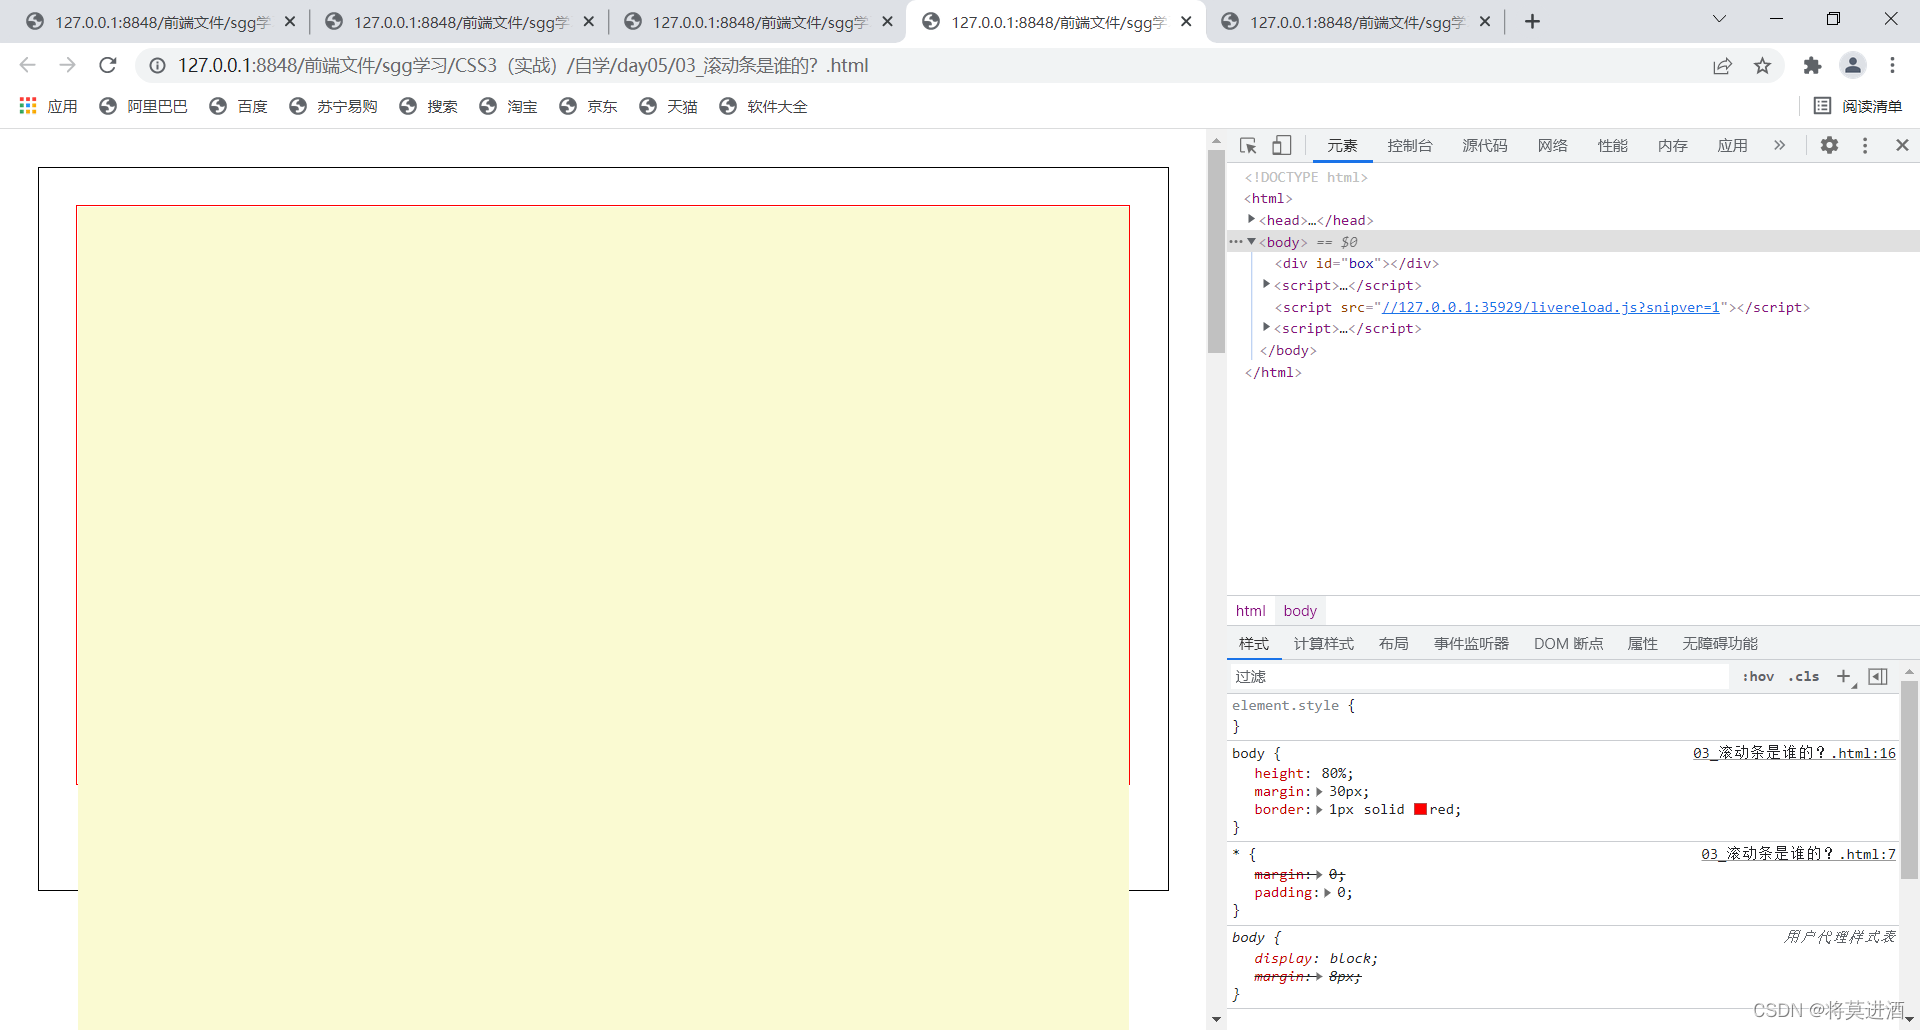Open the tab search dropdown arrow
This screenshot has height=1030, width=1920.
1719,19
